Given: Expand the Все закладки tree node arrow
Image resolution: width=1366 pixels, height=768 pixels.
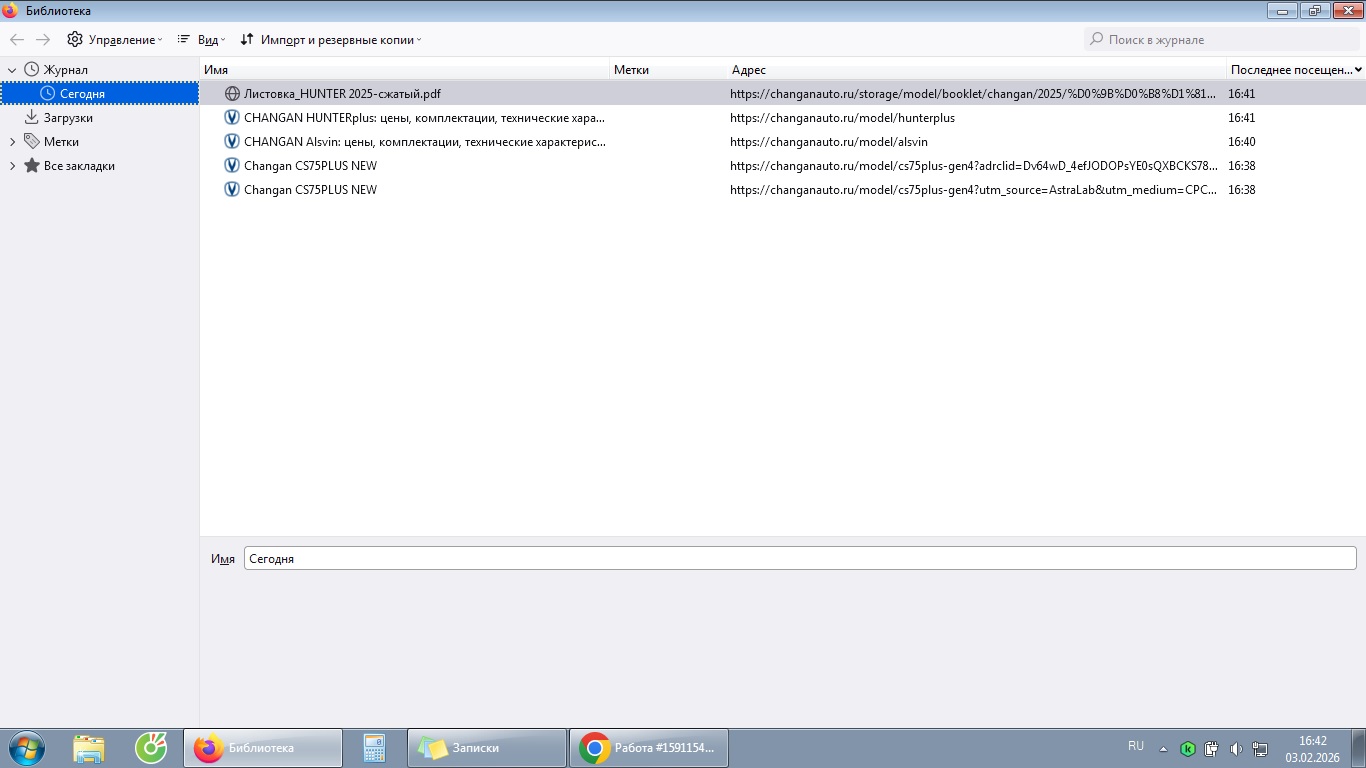Looking at the screenshot, I should (12, 166).
